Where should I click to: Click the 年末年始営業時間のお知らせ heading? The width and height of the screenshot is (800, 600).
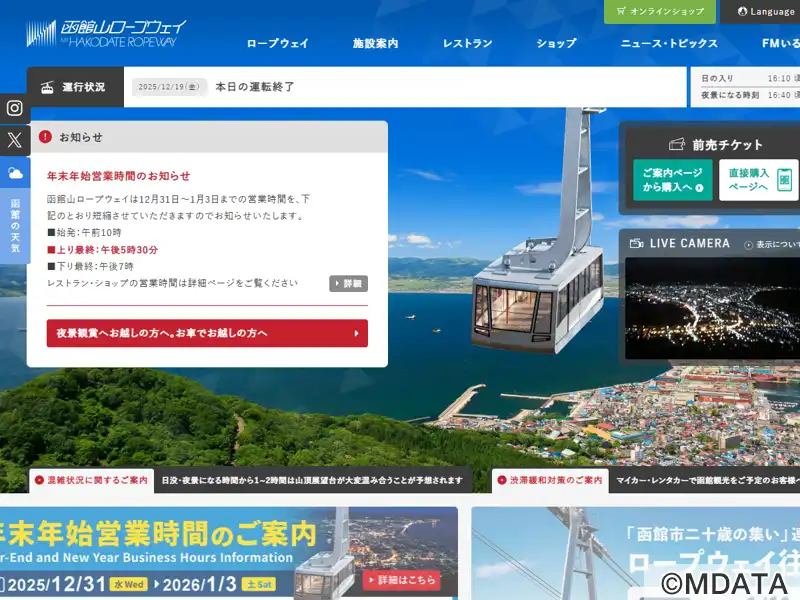pyautogui.click(x=118, y=176)
